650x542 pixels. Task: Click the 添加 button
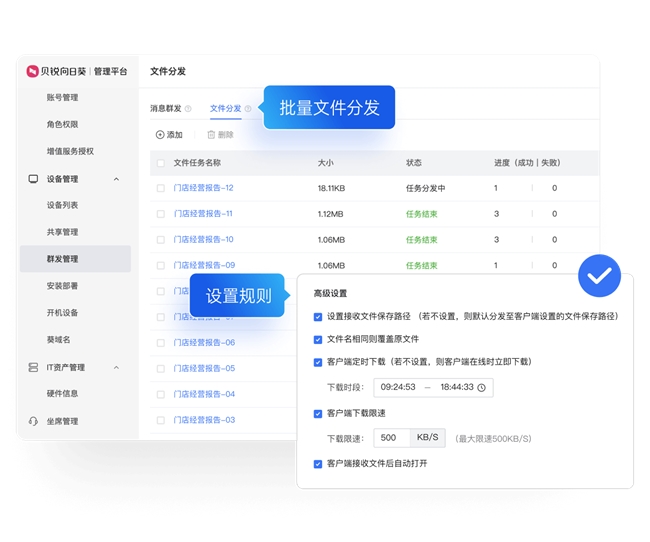pos(169,135)
